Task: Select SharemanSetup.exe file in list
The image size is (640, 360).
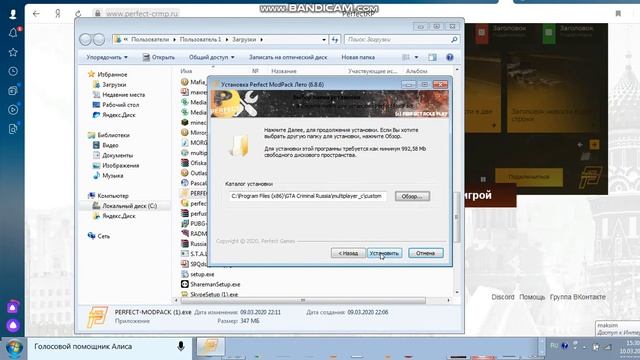Action: pos(211,284)
